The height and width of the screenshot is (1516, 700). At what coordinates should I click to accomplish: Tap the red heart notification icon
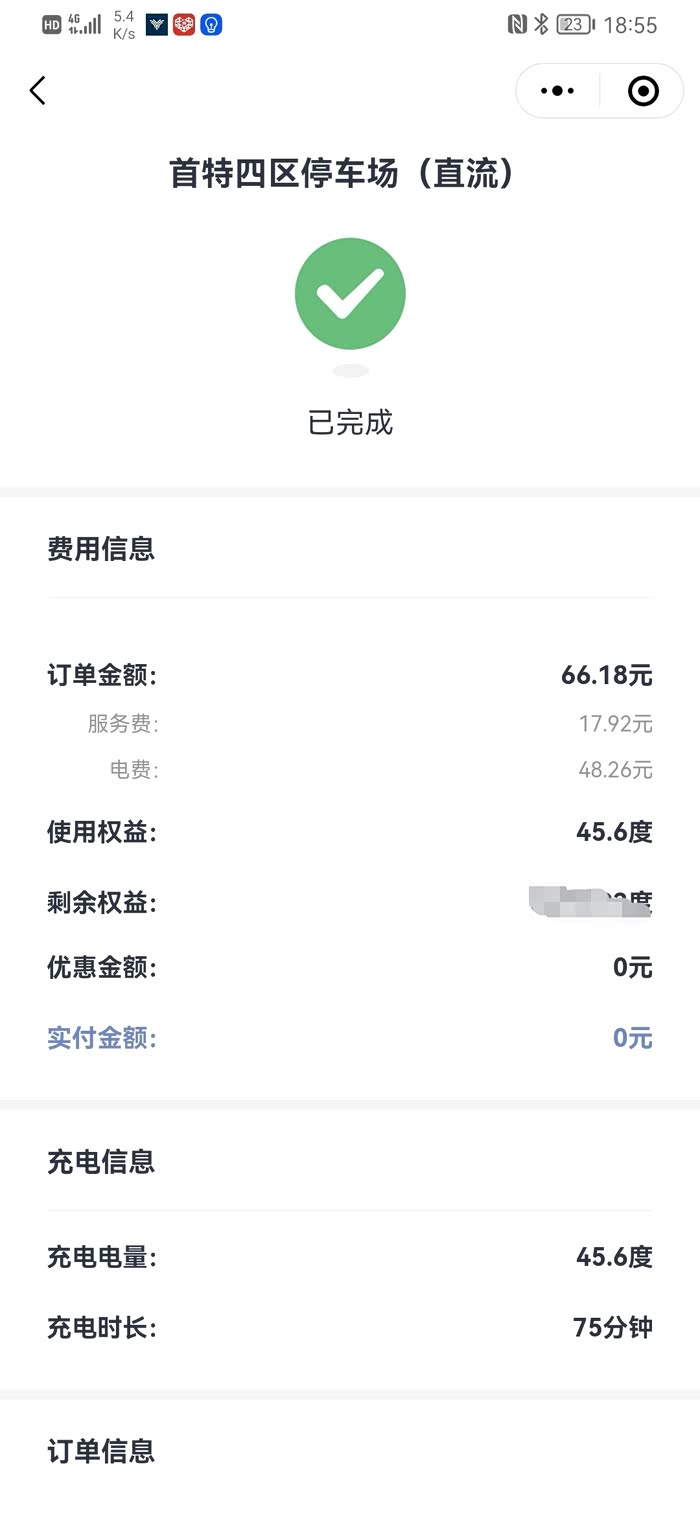click(x=184, y=25)
